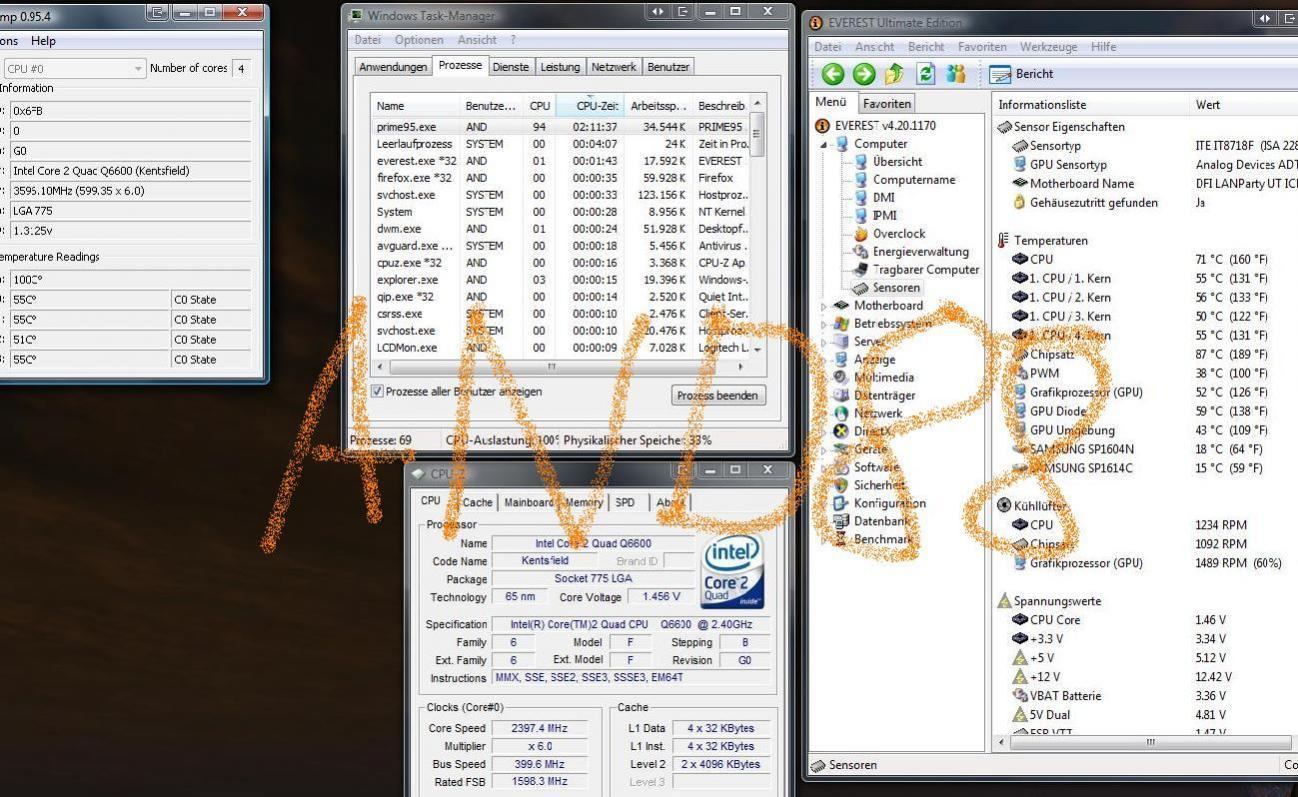Screen dimensions: 1298x797
Task: Click the Number of cores field in Core Temp
Action: 241,68
